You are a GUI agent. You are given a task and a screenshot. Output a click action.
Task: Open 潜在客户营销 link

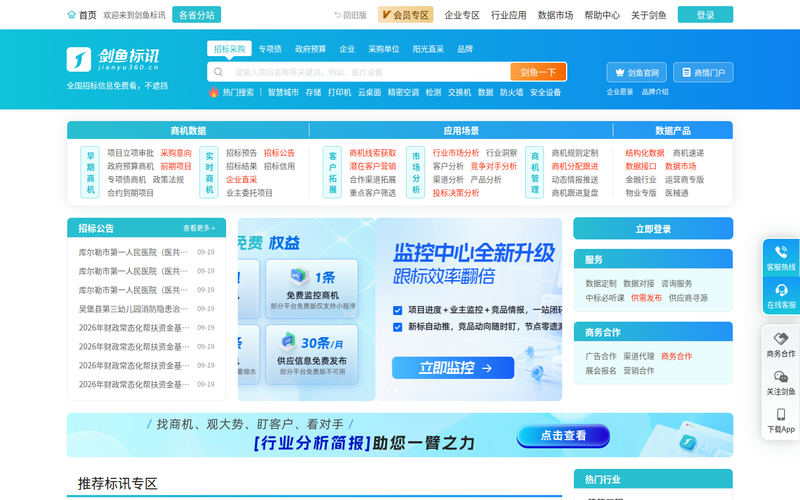point(372,166)
